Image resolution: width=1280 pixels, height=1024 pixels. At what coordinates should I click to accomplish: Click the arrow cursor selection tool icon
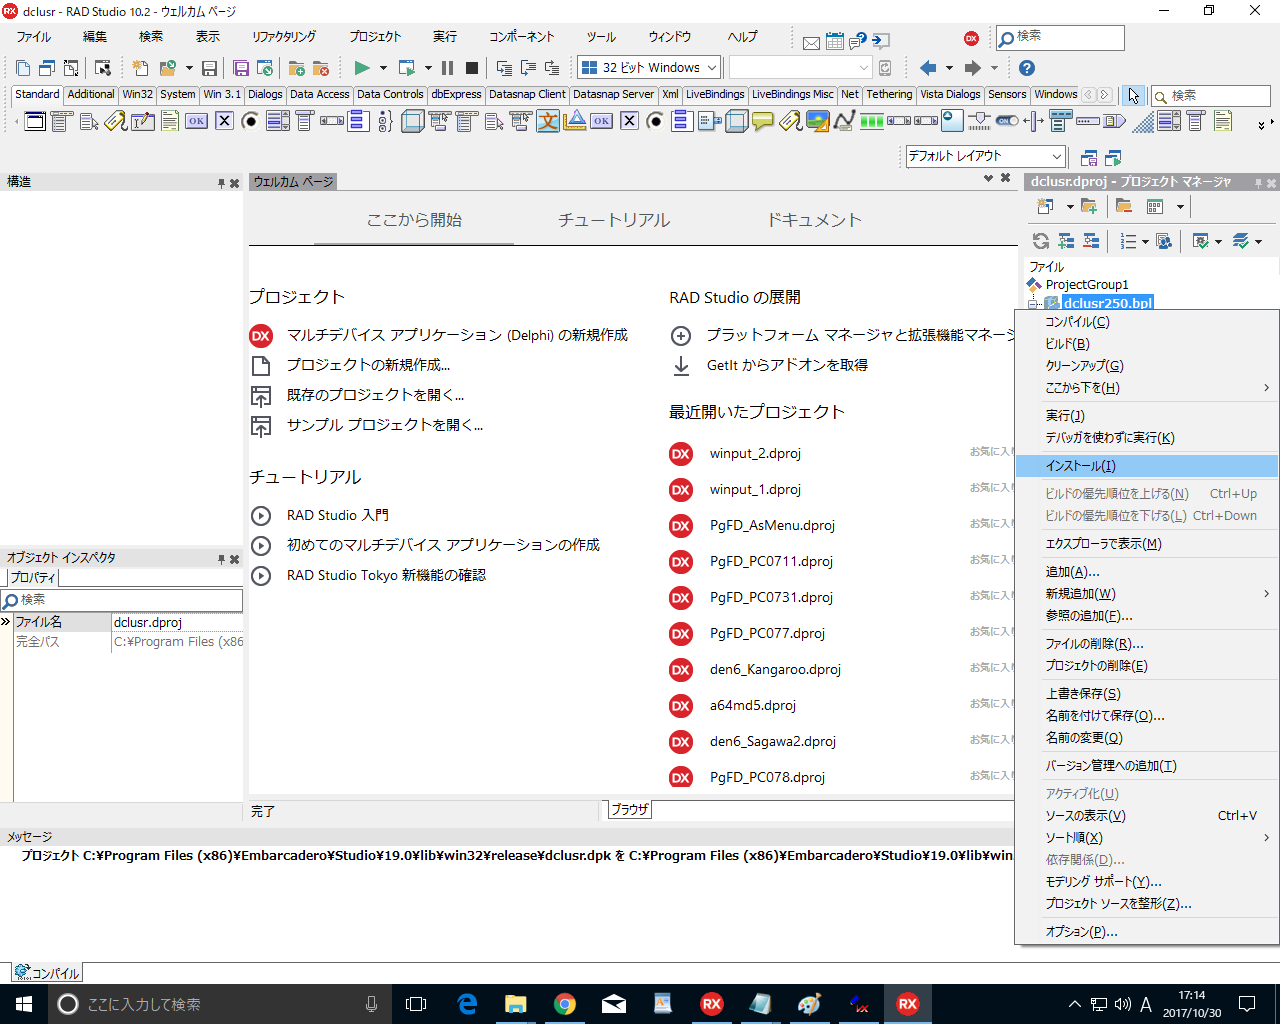coord(1133,95)
